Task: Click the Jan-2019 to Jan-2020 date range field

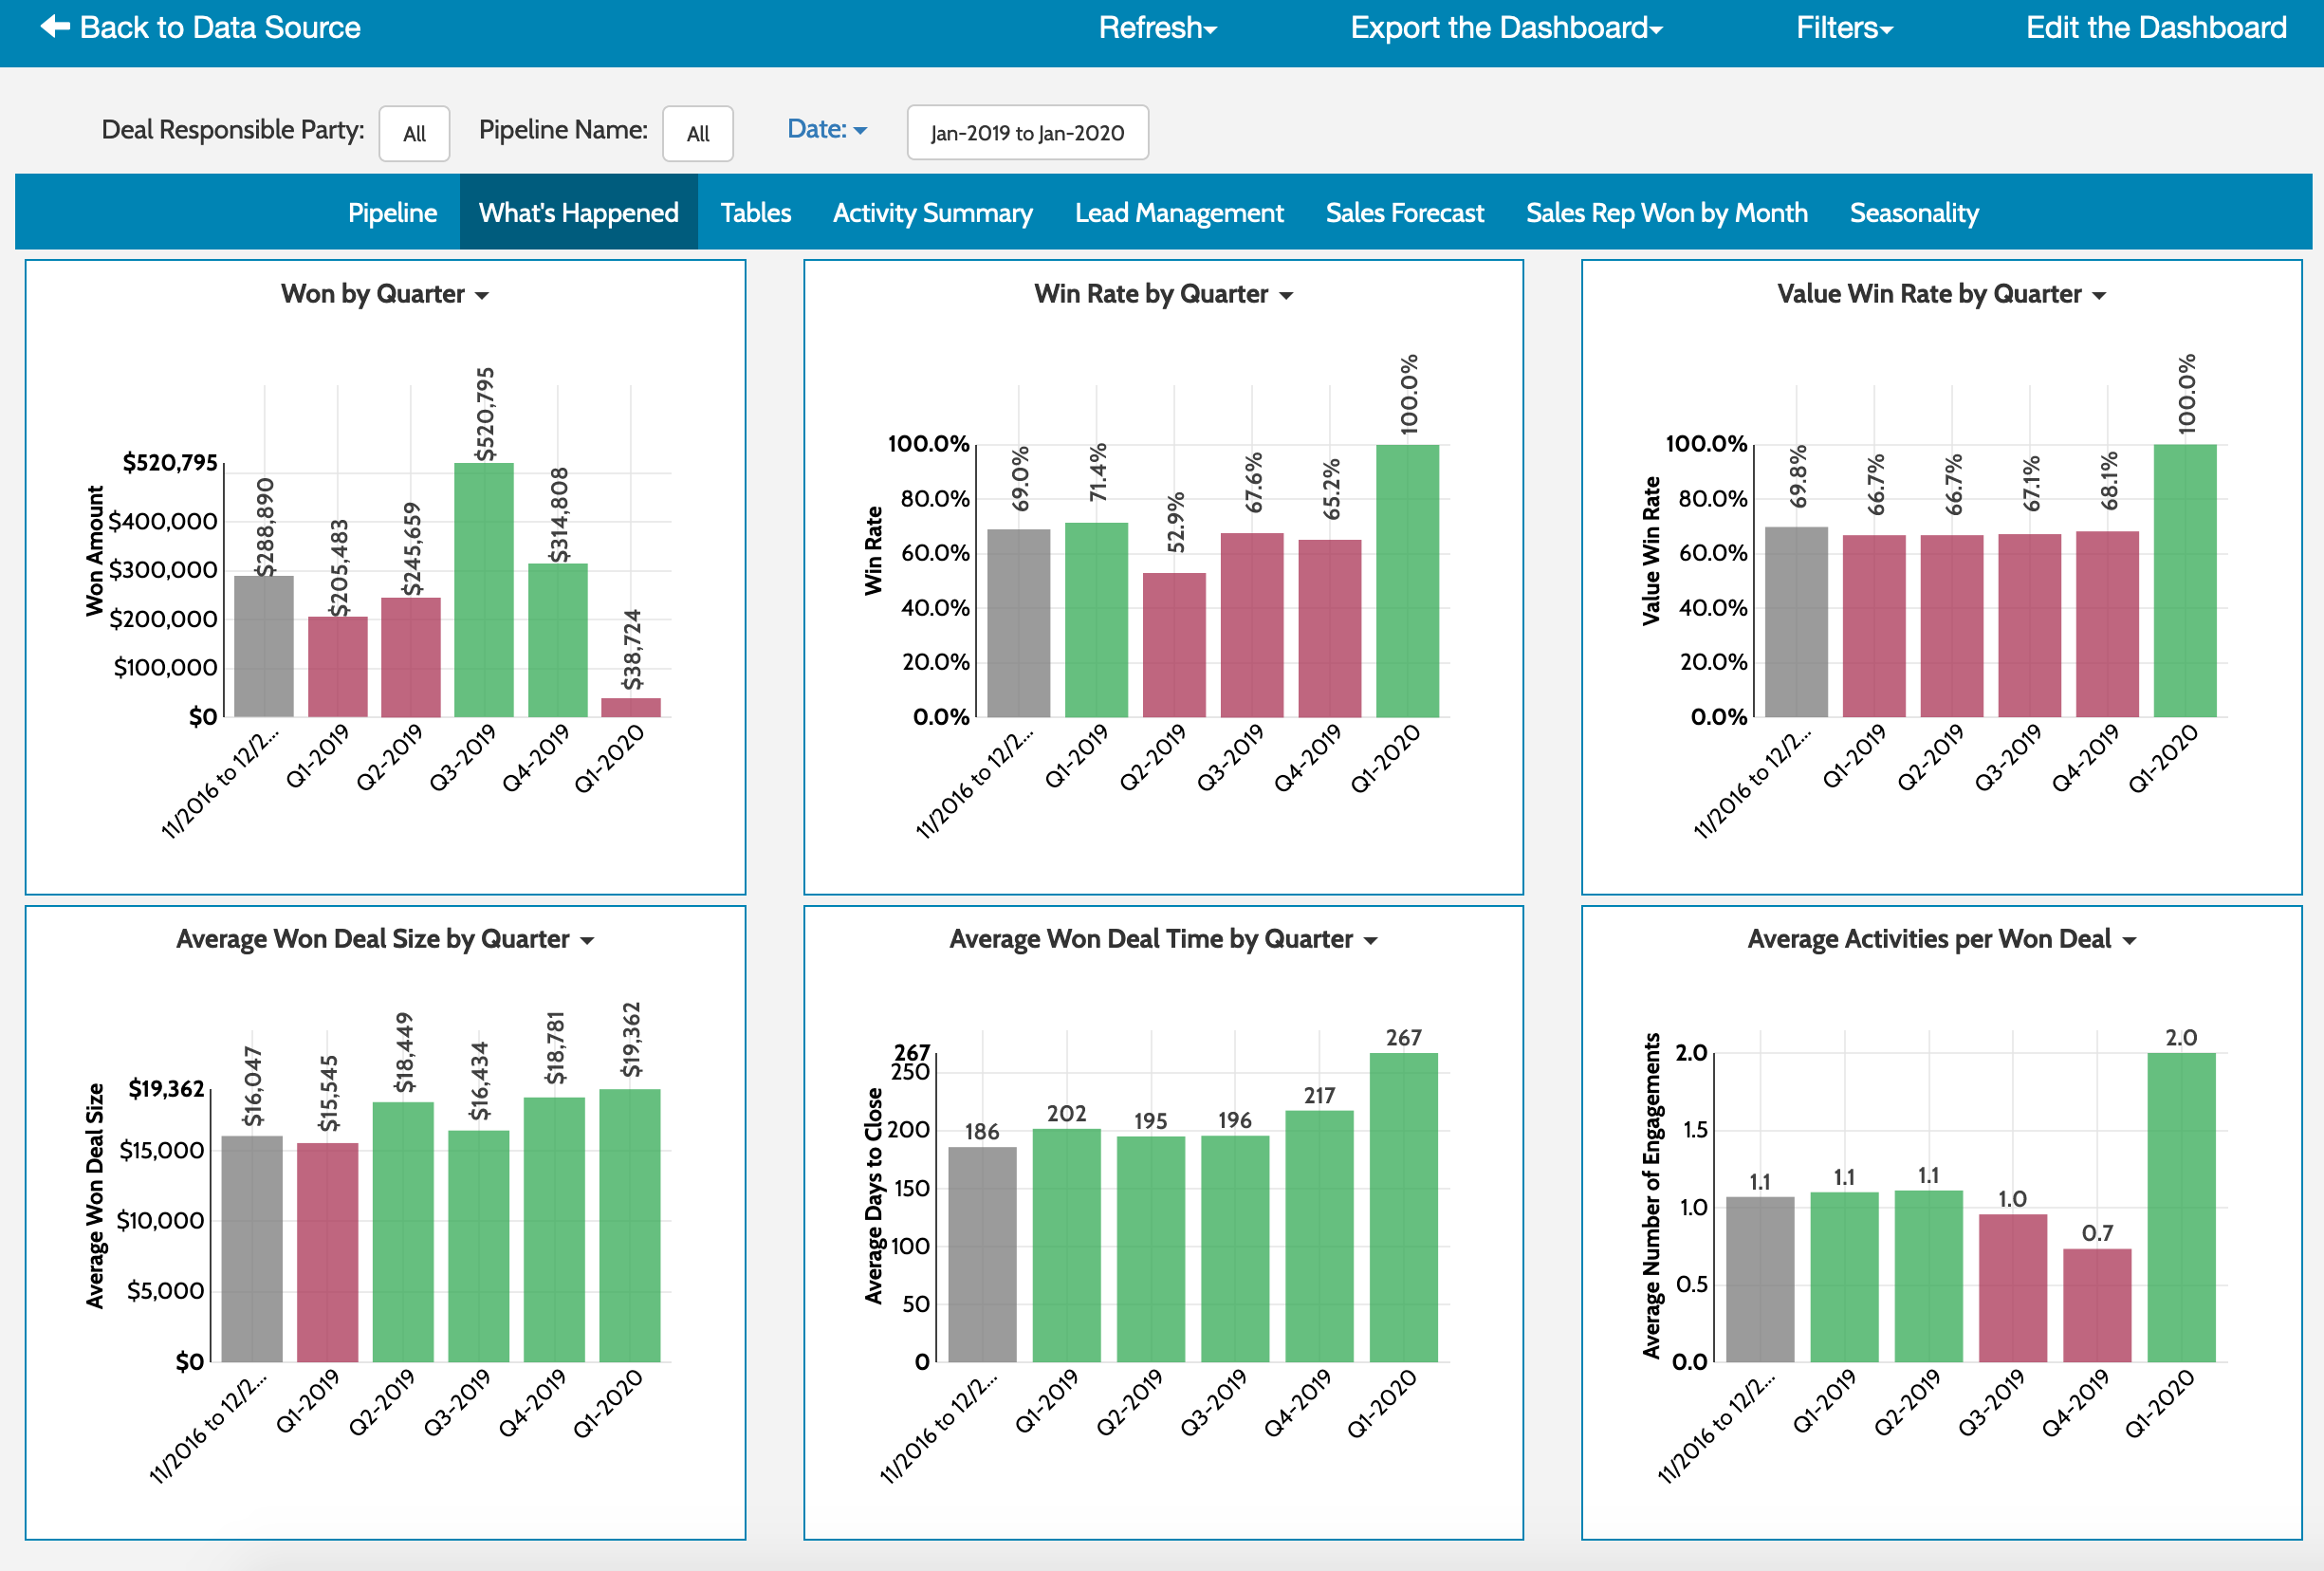Action: pos(1027,132)
